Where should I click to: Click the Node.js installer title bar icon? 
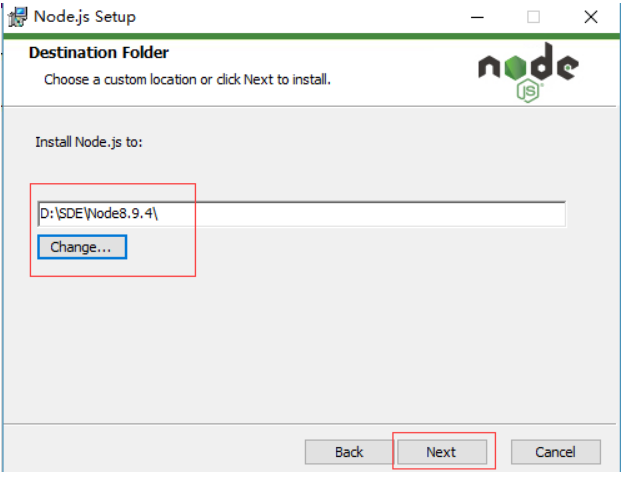pyautogui.click(x=17, y=17)
